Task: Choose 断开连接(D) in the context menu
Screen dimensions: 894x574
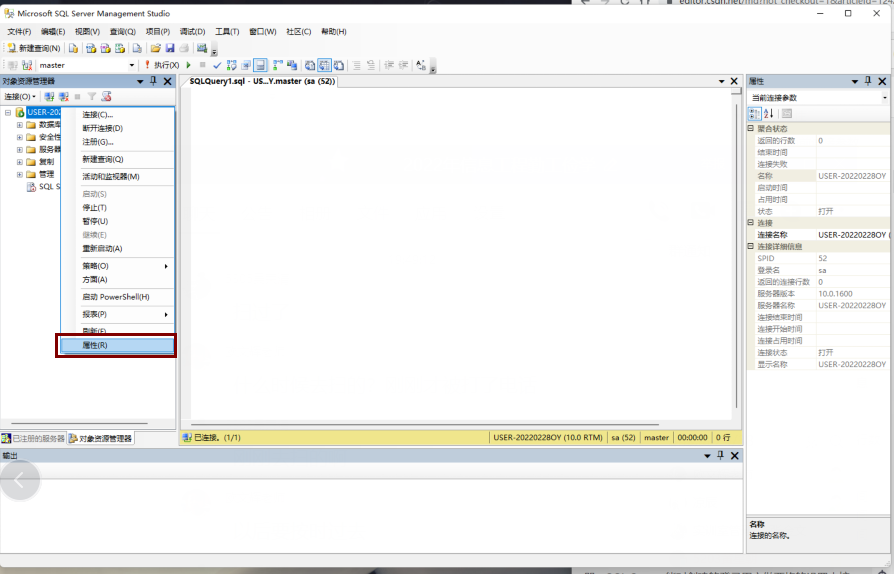Action: [x=117, y=128]
